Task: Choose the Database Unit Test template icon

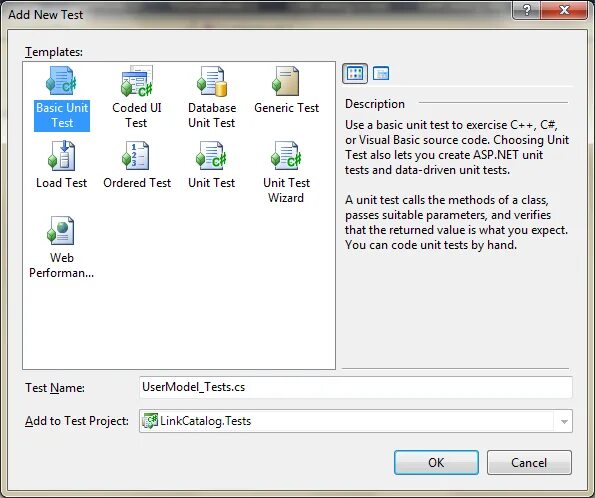Action: coord(212,80)
